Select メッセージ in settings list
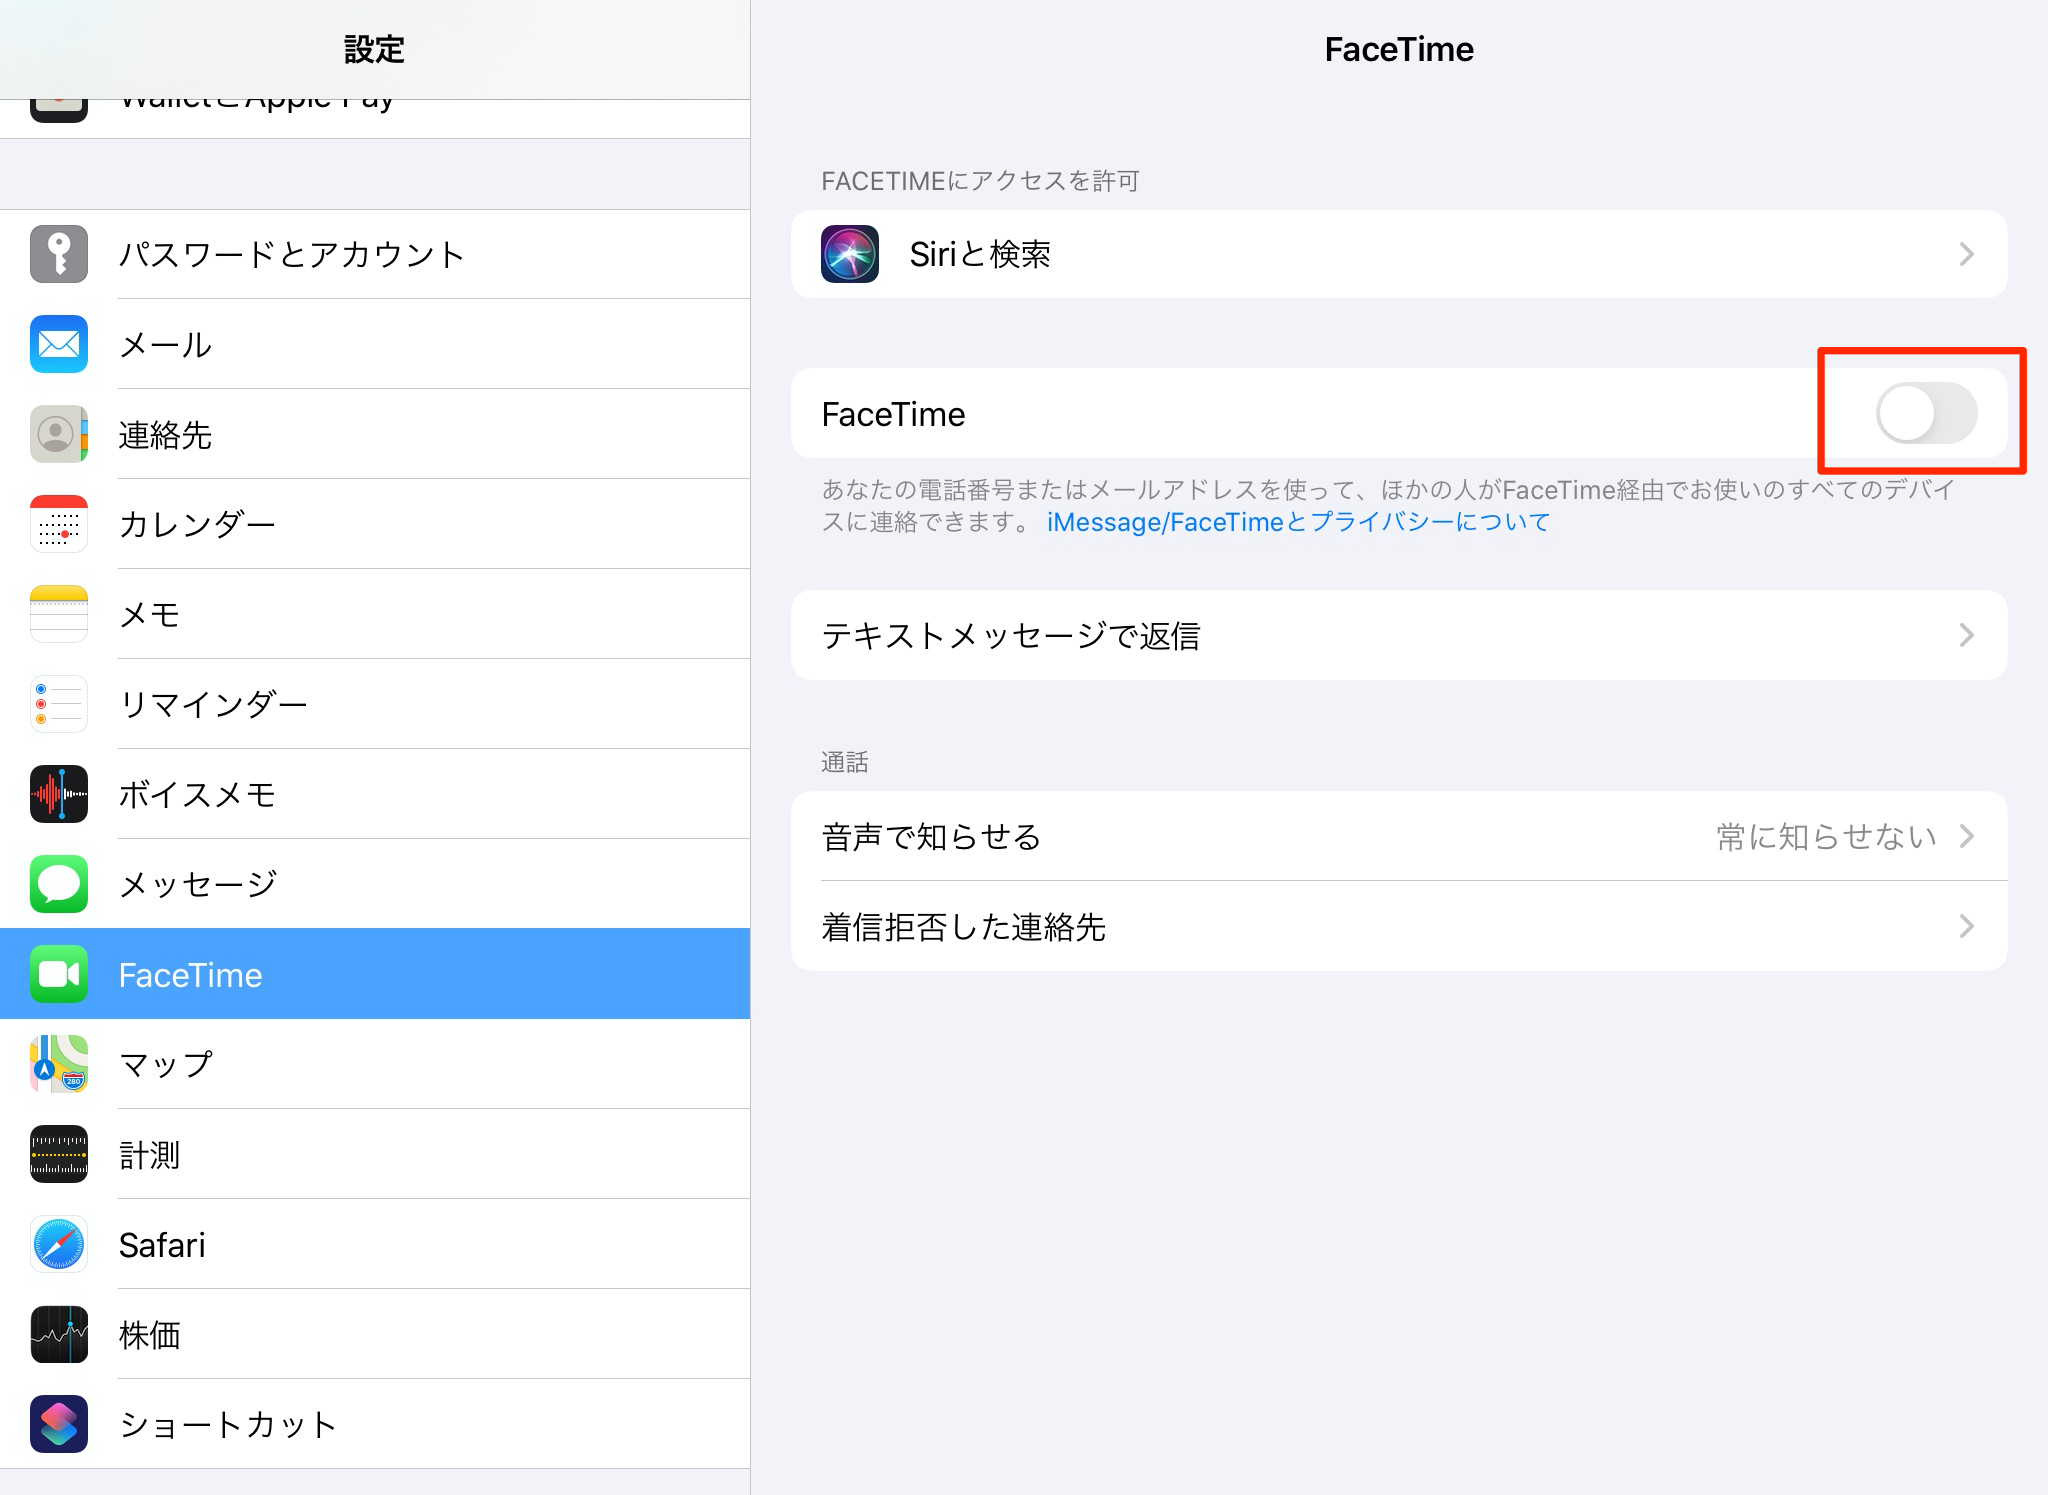The image size is (2048, 1495). click(375, 884)
